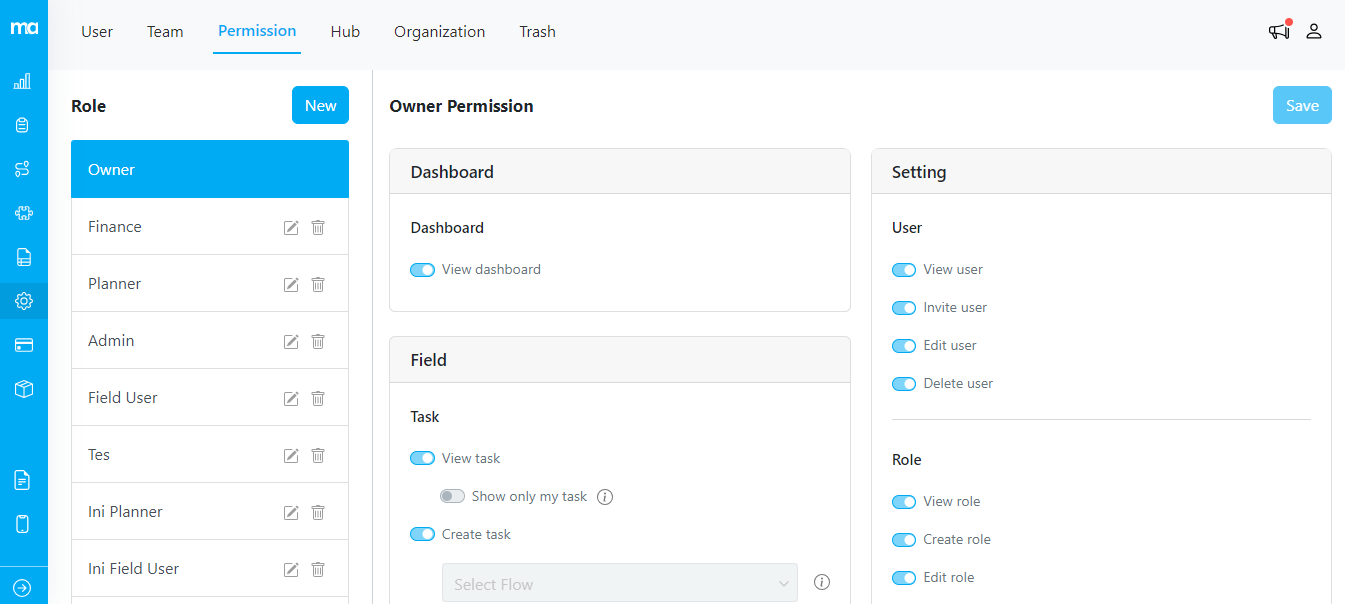Open the user profile icon

pos(1314,31)
